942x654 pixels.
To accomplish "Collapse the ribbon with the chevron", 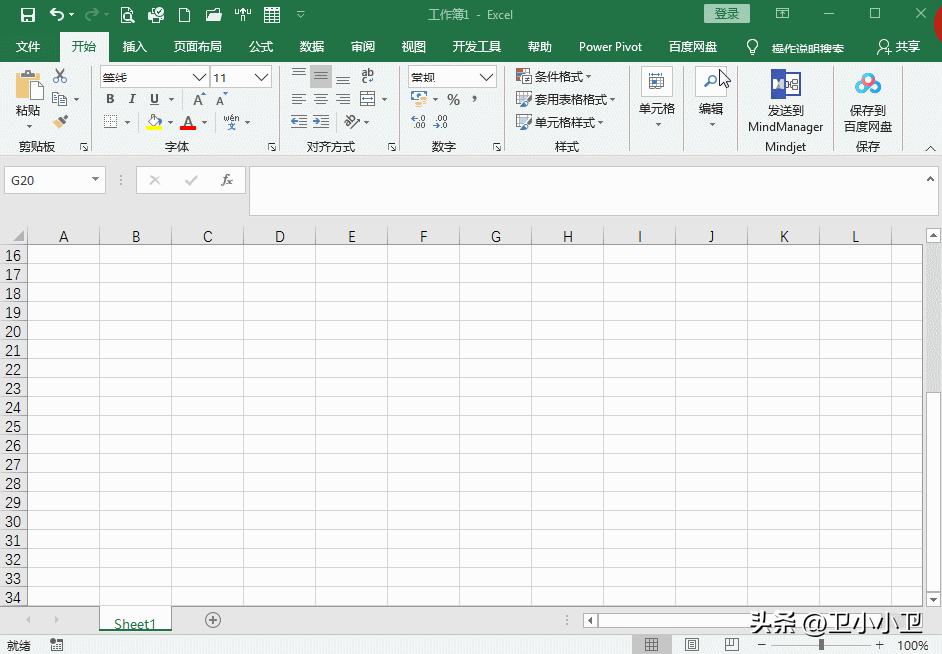I will 930,148.
